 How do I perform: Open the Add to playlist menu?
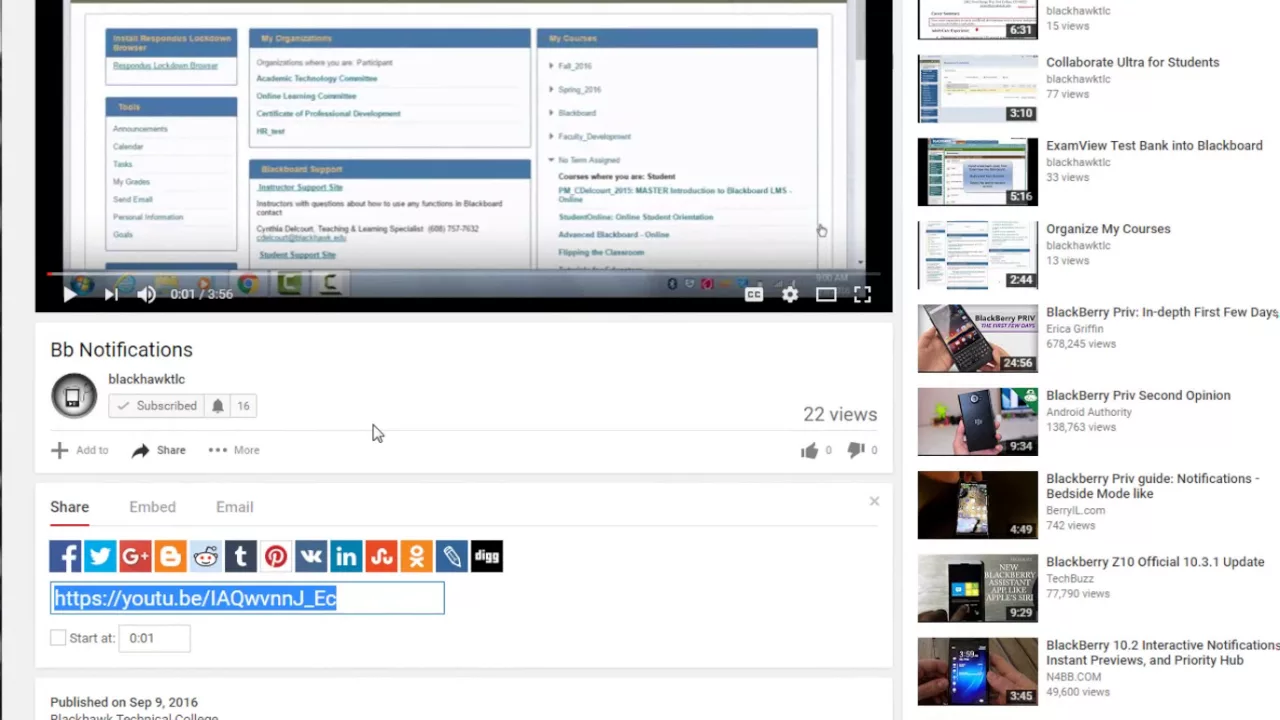79,450
